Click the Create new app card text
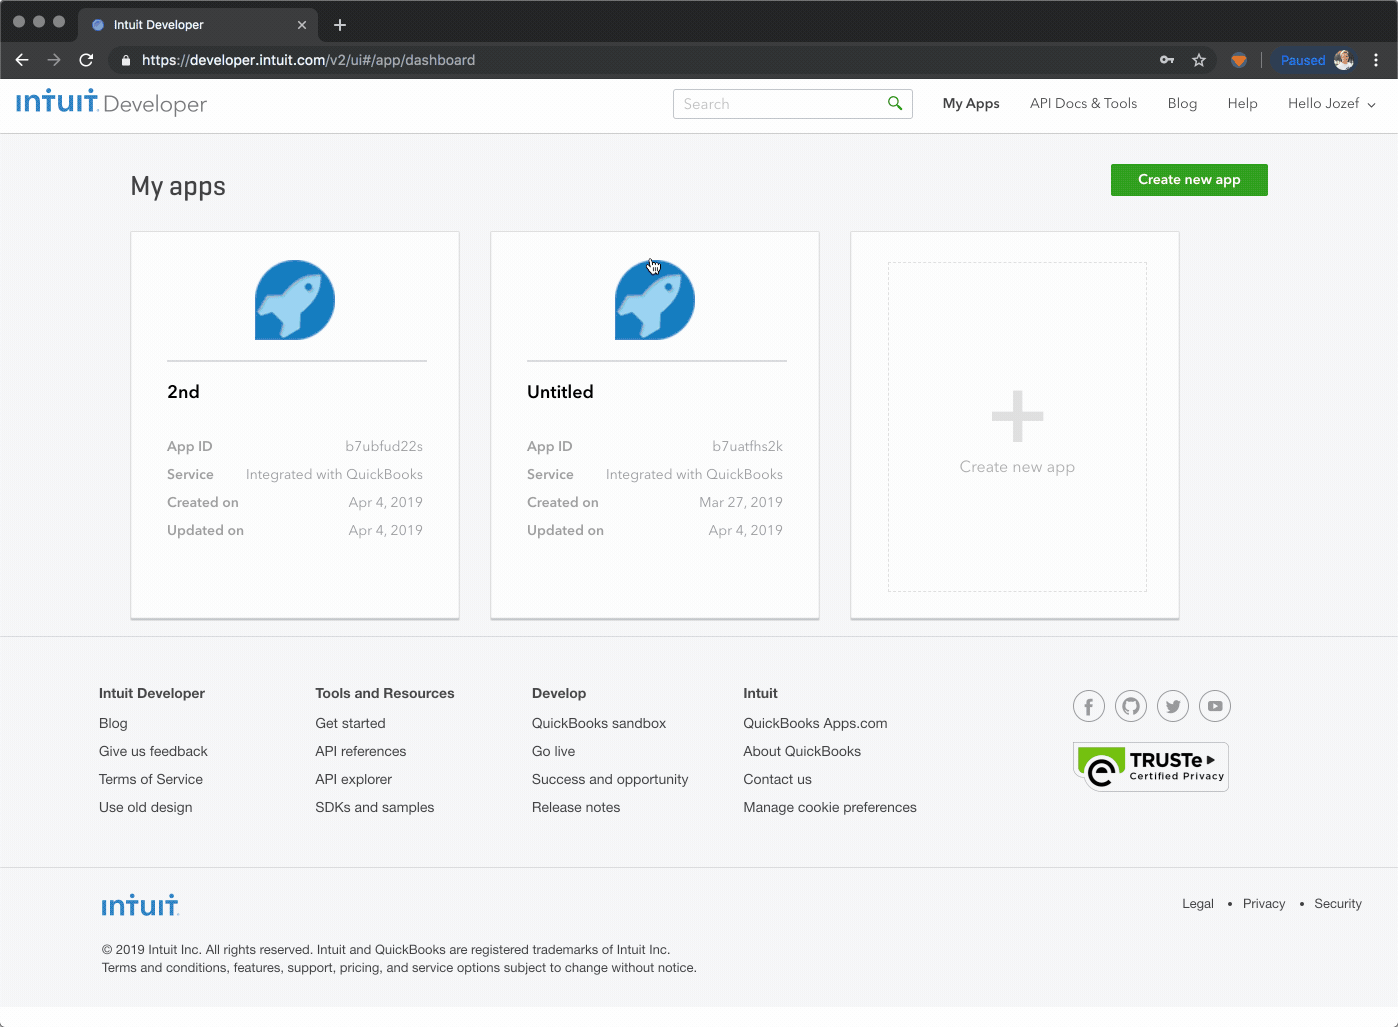This screenshot has height=1027, width=1398. pyautogui.click(x=1017, y=467)
